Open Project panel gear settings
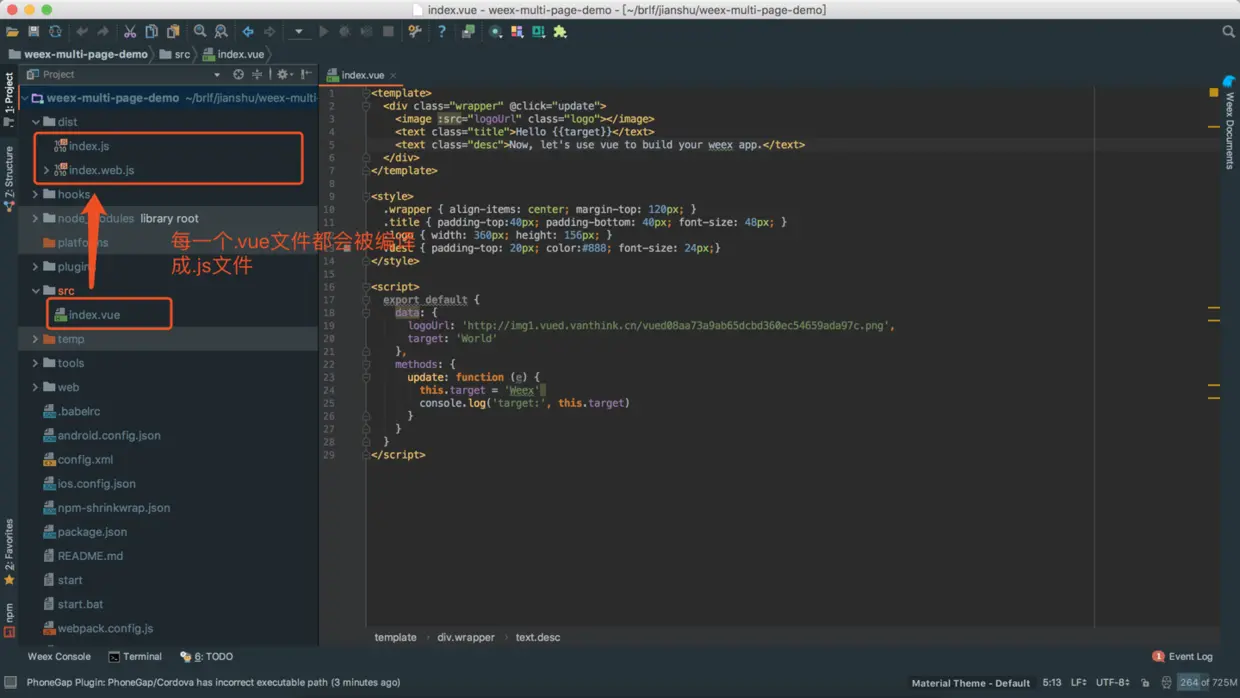 283,74
